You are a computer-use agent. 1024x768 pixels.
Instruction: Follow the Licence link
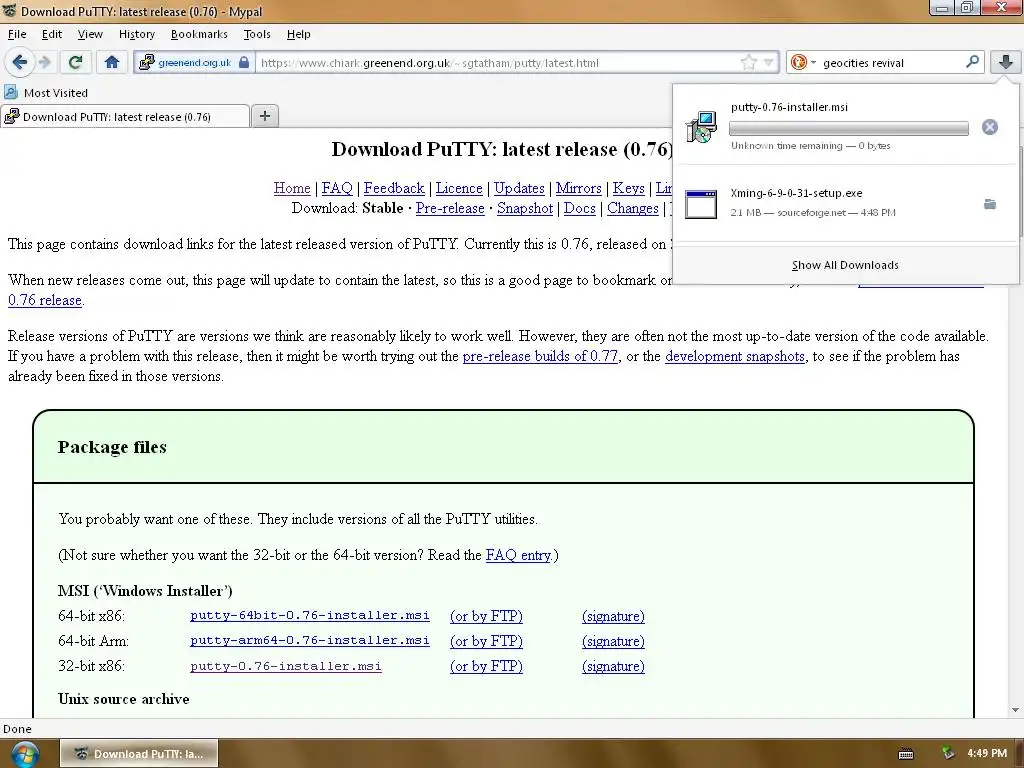point(459,188)
